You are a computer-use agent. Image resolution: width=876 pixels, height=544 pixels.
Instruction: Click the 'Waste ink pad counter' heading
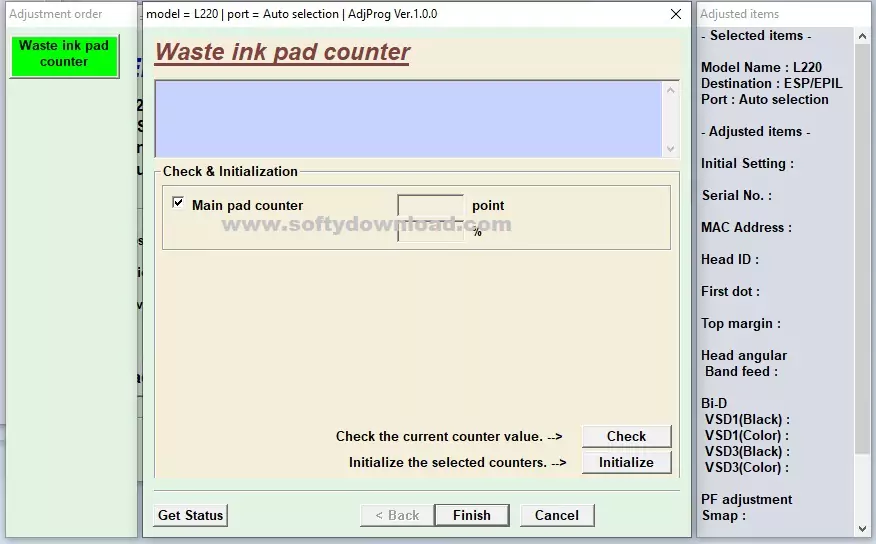282,53
